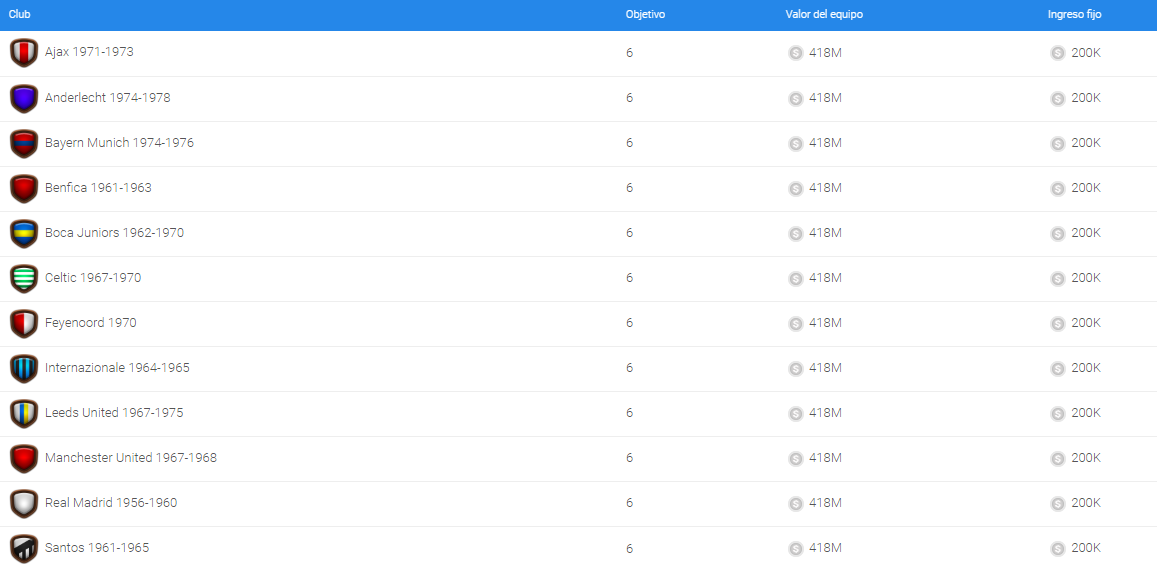Click the fixed income coin icon in Ajax row
This screenshot has height=570, width=1157.
1058,53
